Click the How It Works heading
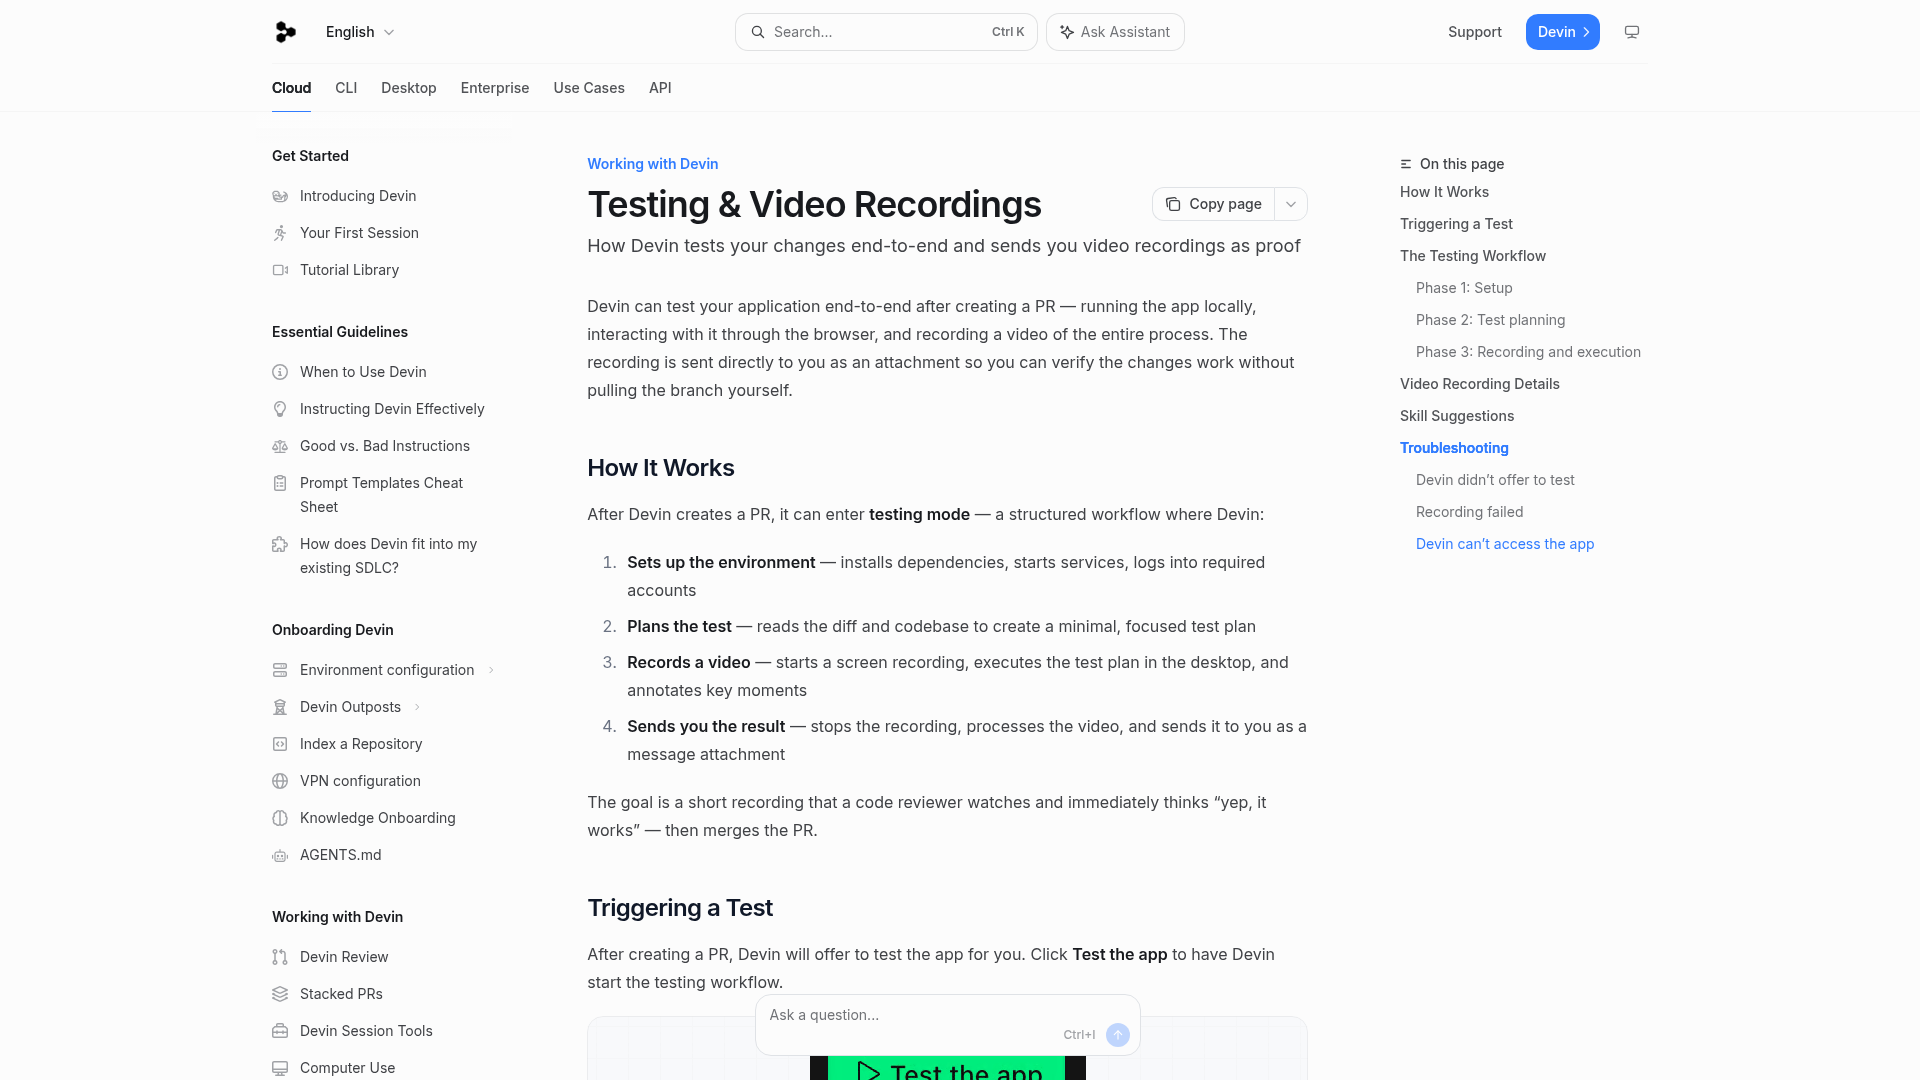Image resolution: width=1920 pixels, height=1080 pixels. 661,468
